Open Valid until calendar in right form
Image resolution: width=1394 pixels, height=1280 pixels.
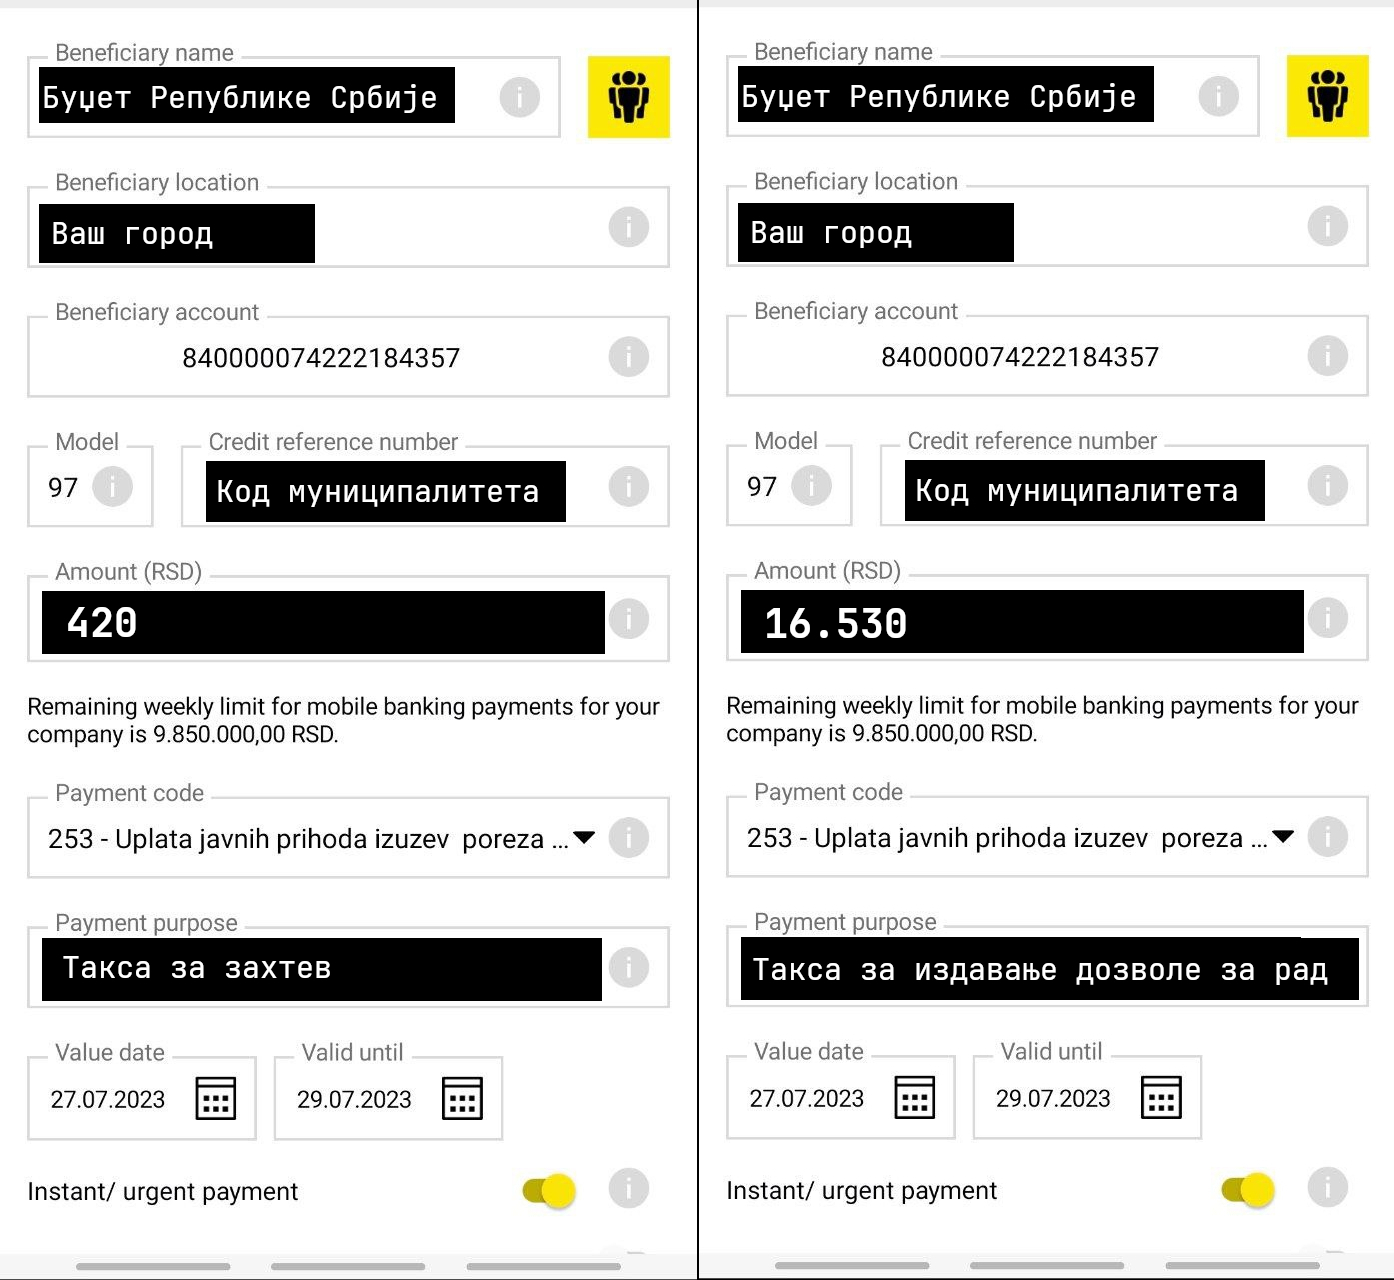[1161, 1097]
